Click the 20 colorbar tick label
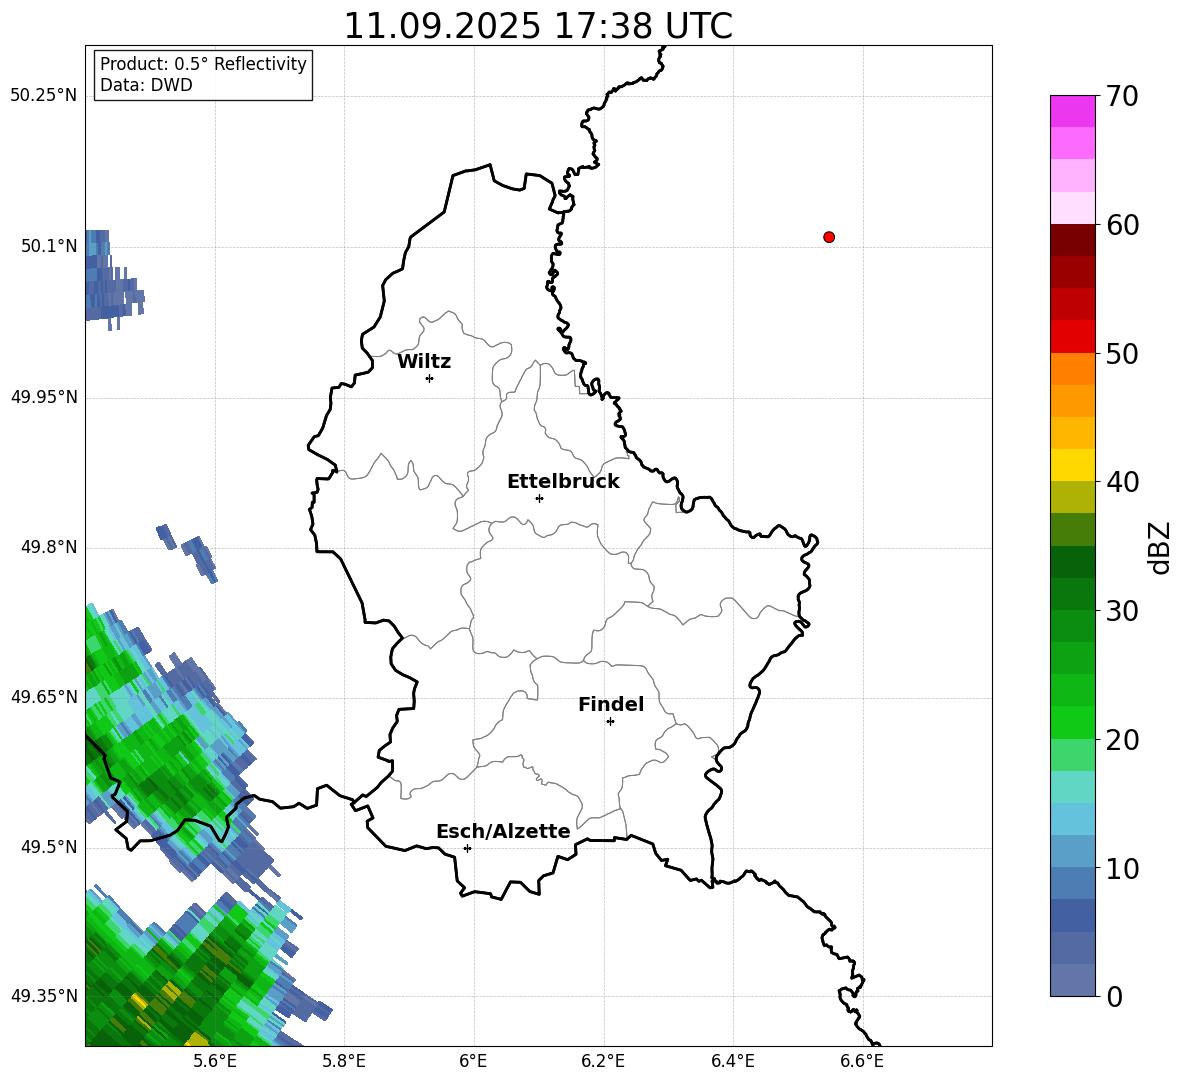This screenshot has width=1184, height=1081. 1122,740
